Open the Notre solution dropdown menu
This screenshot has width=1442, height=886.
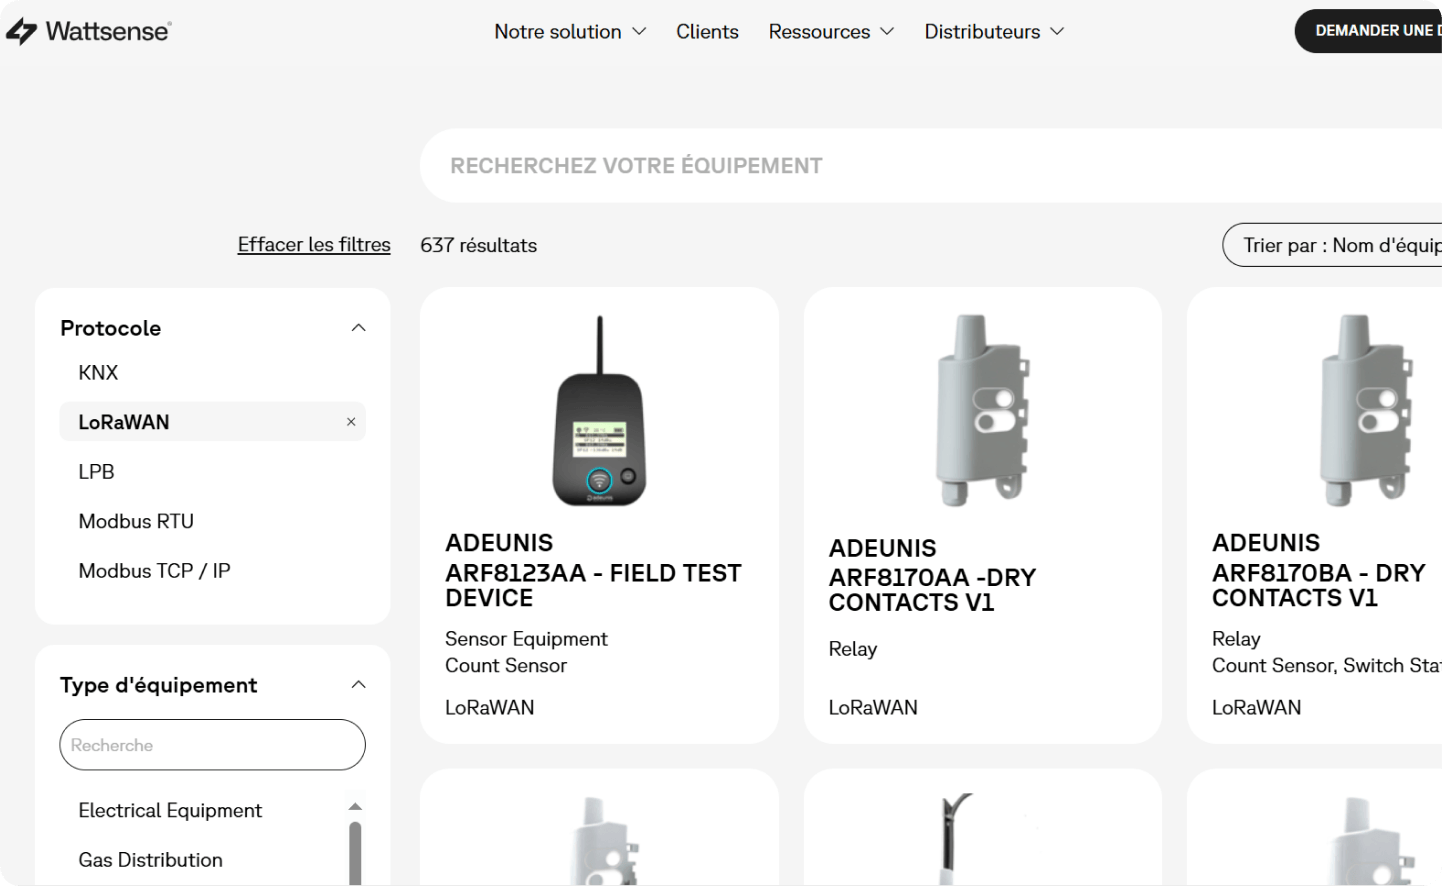tap(570, 32)
